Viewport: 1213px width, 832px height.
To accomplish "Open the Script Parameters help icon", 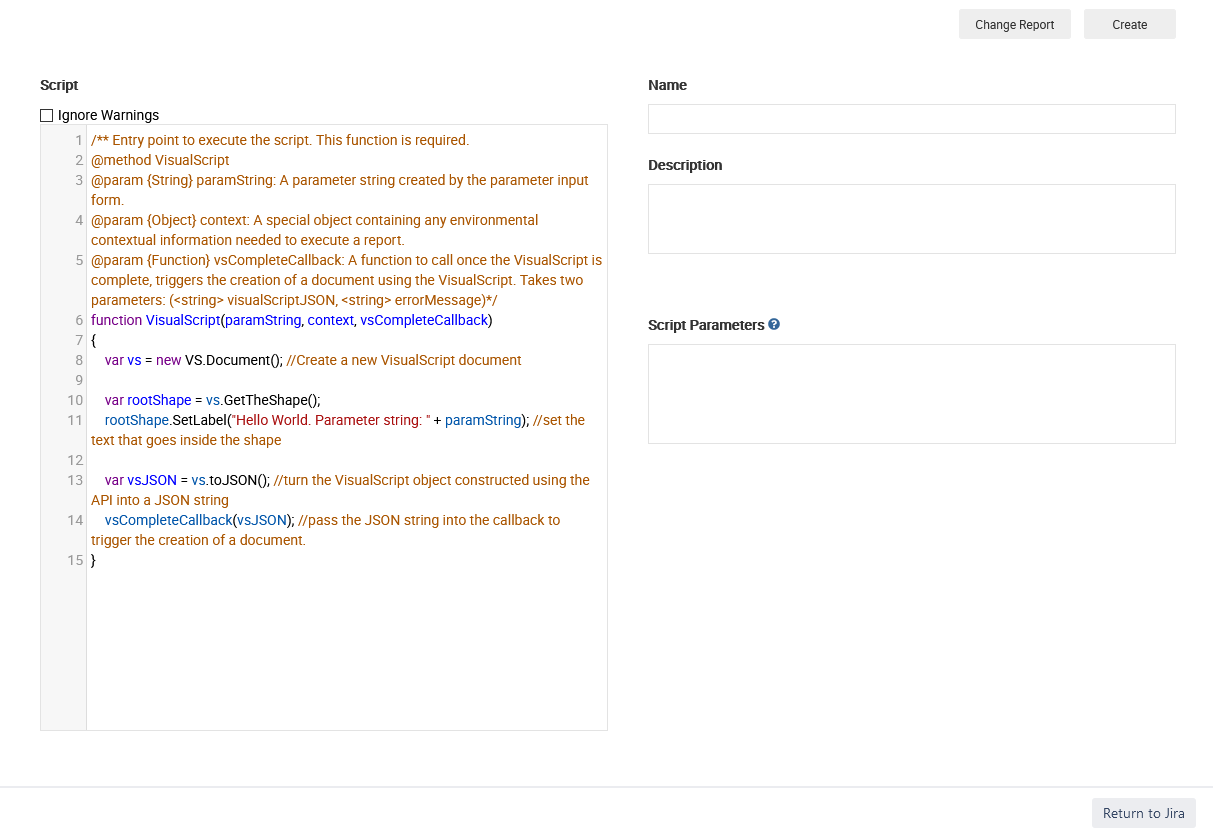I will pyautogui.click(x=773, y=324).
